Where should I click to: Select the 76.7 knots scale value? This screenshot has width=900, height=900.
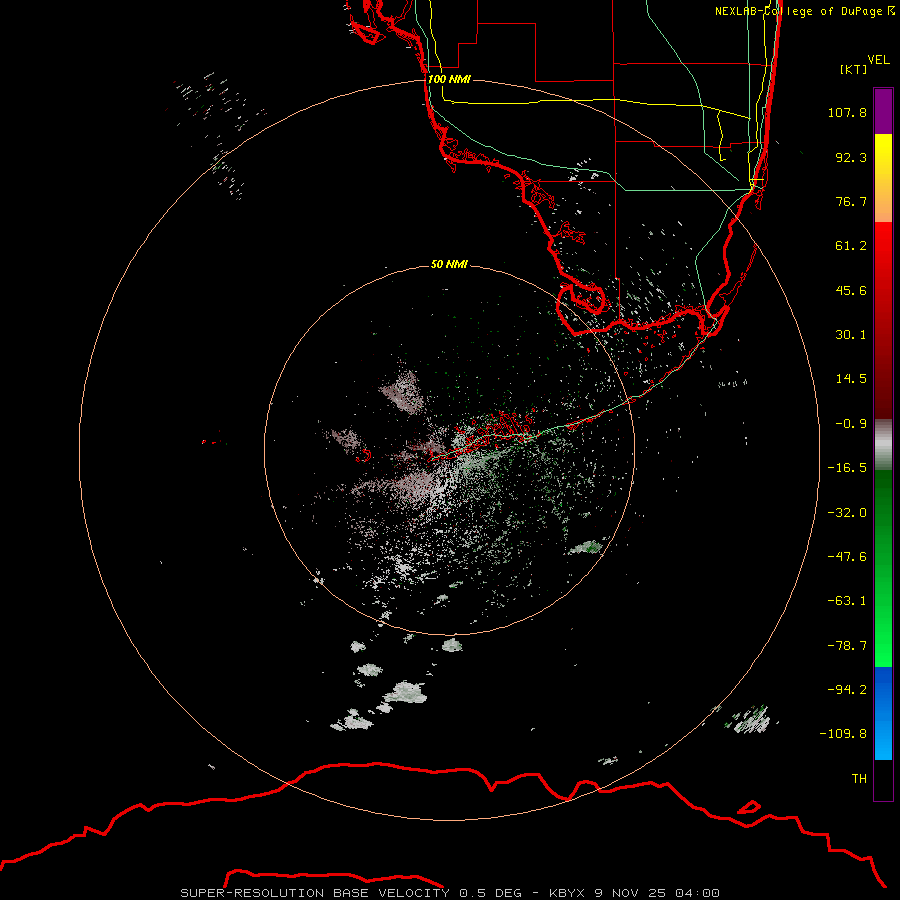pyautogui.click(x=851, y=201)
